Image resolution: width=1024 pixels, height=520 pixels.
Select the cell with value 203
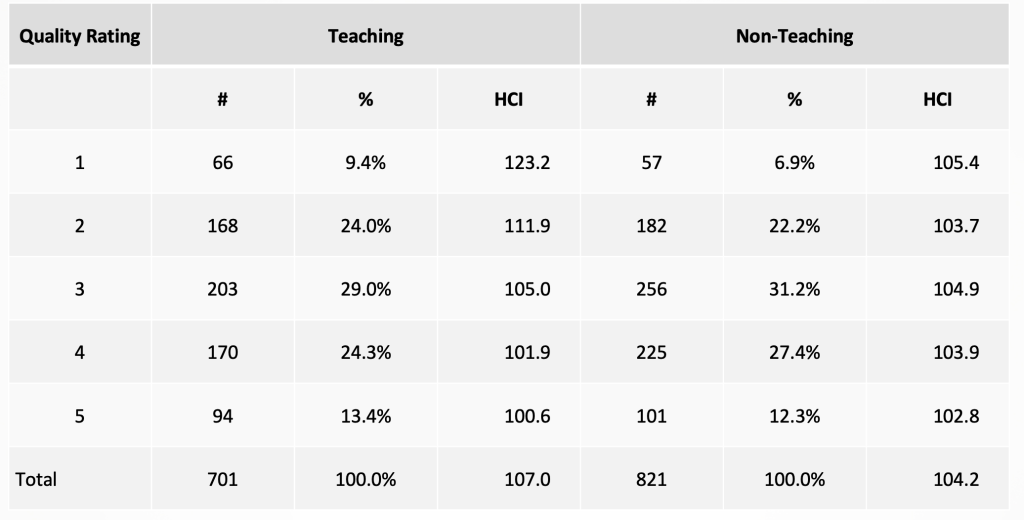223,289
